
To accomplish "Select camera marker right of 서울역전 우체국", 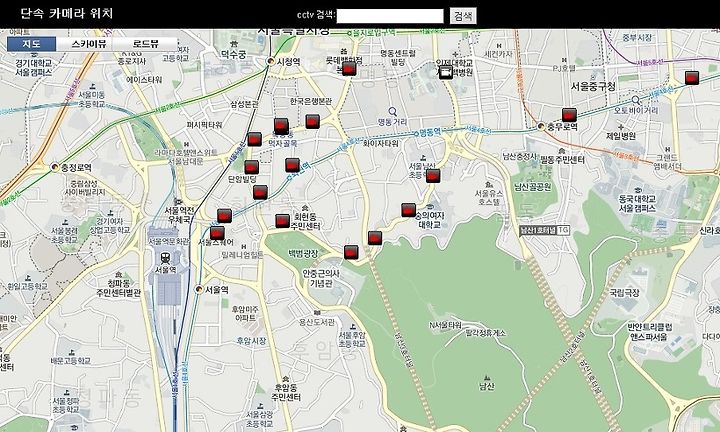I will tap(224, 215).
